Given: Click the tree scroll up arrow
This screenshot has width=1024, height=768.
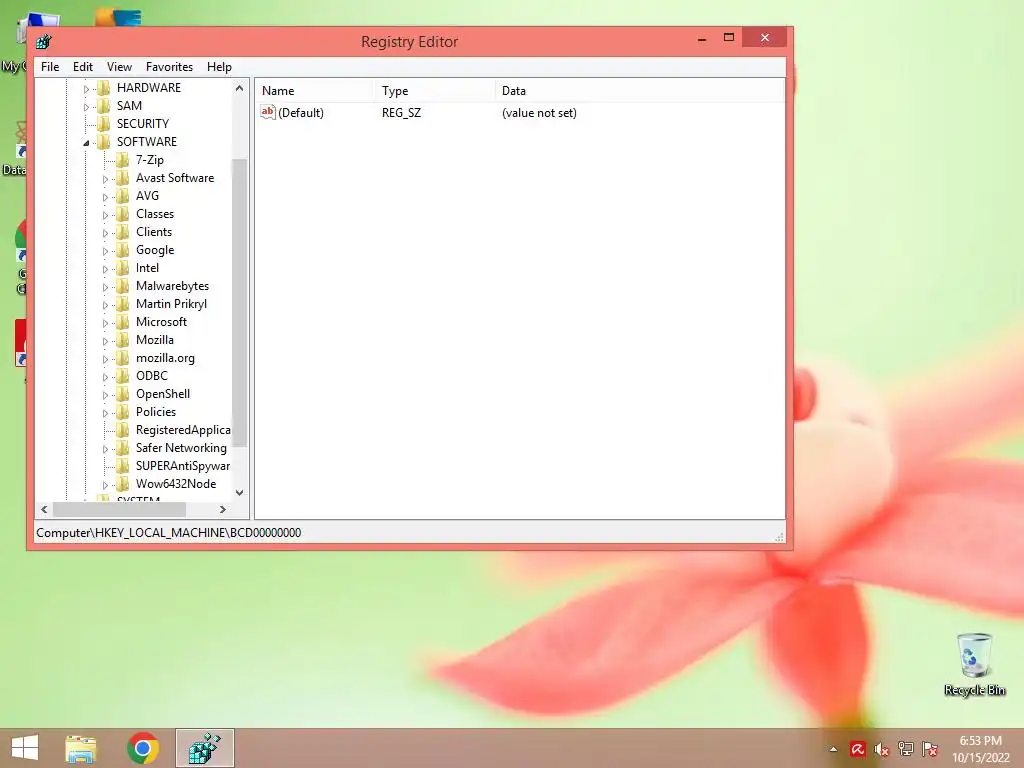Looking at the screenshot, I should tap(240, 88).
